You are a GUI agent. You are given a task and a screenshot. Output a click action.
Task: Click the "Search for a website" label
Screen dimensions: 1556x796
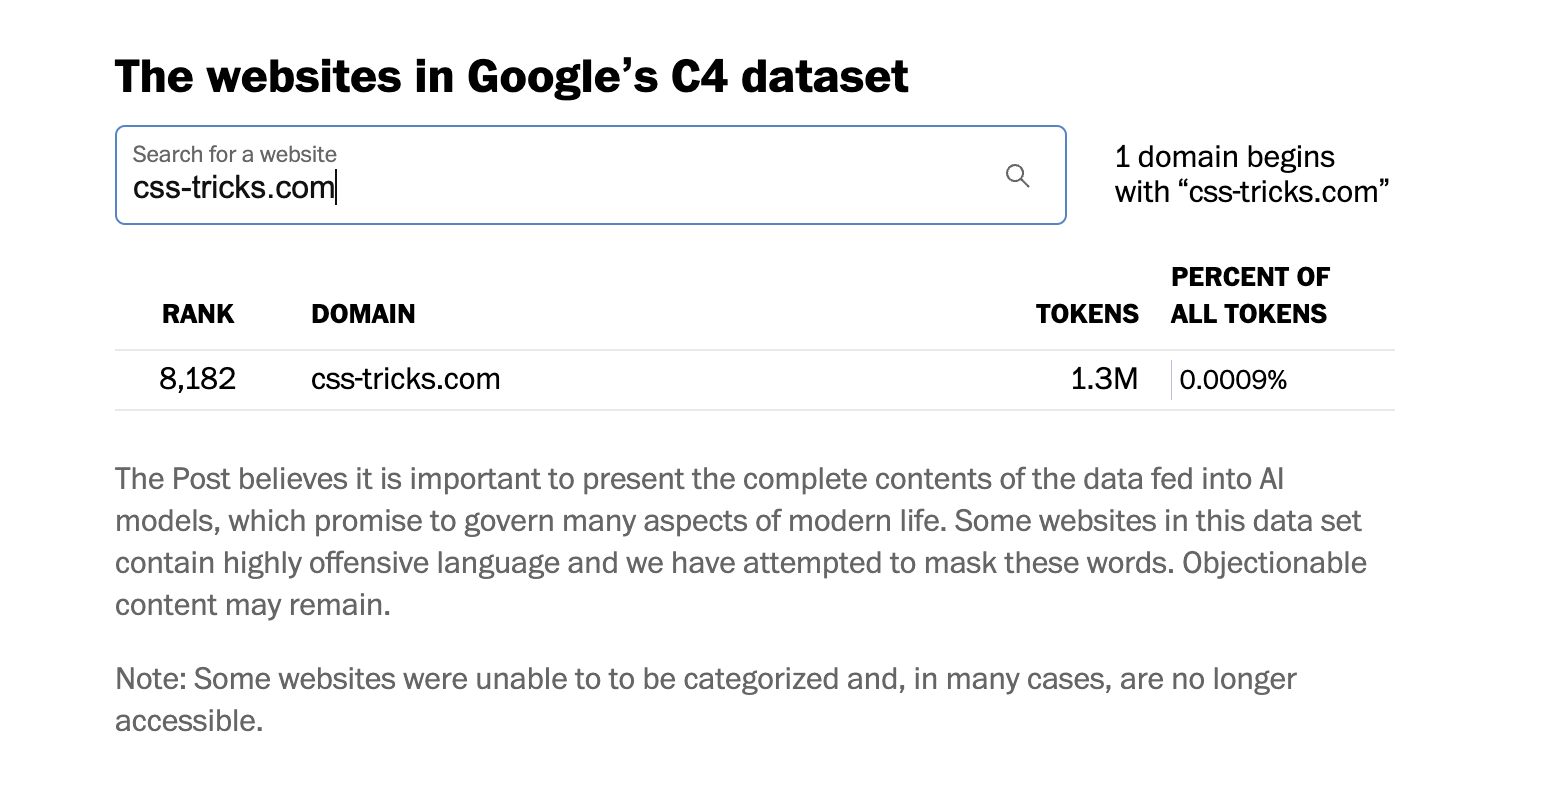tap(234, 154)
